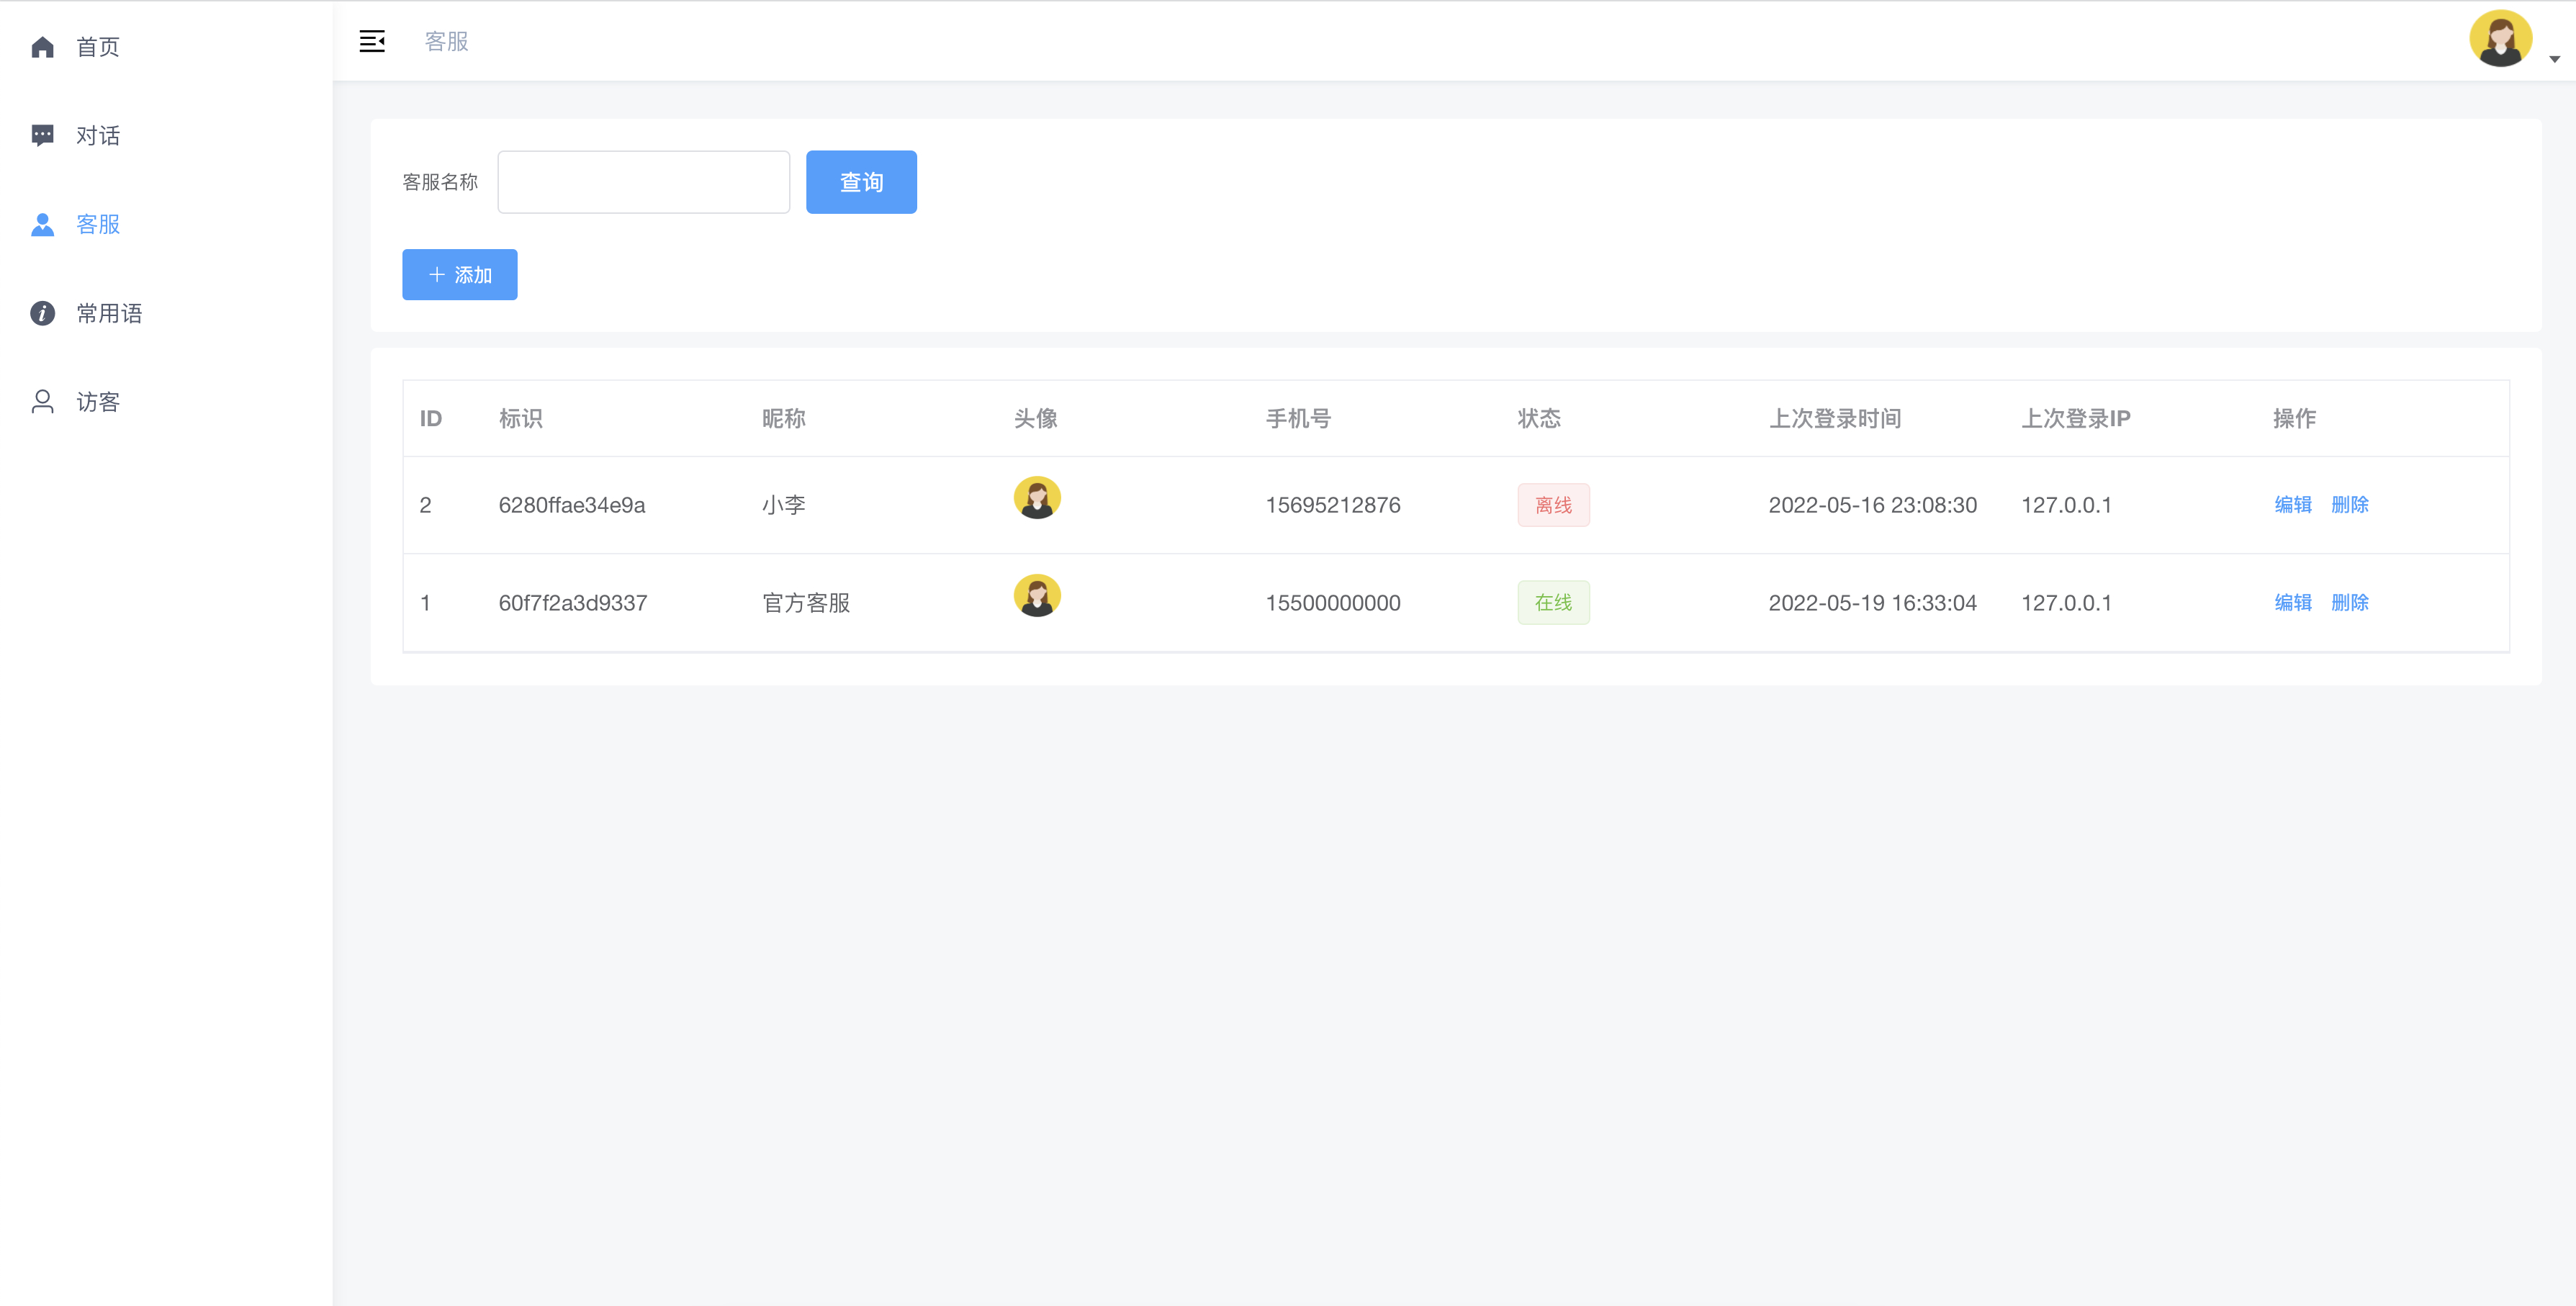
Task: Edit the 小李 row via 编辑
Action: (2292, 505)
